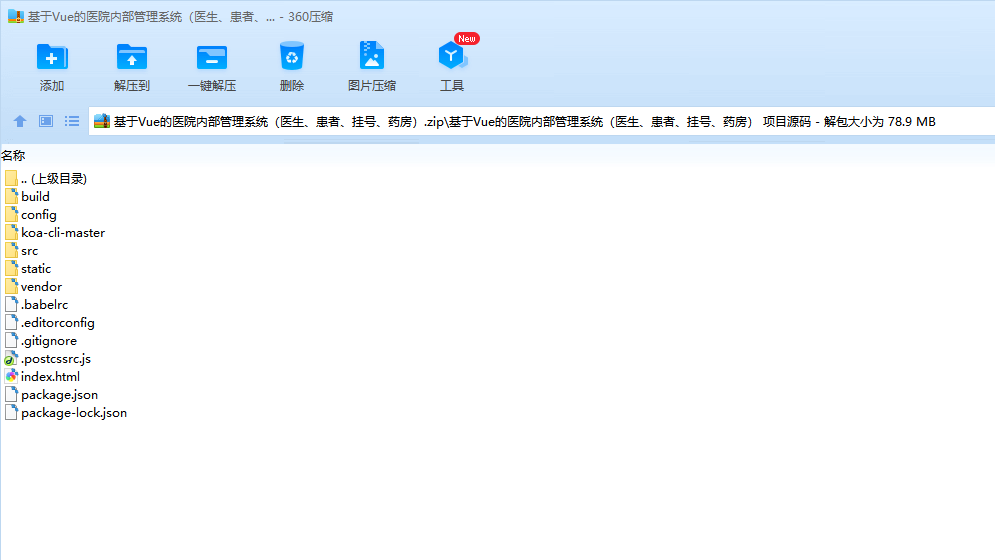Image resolution: width=995 pixels, height=560 pixels.
Task: Click the archive icon in the address bar
Action: coord(102,121)
